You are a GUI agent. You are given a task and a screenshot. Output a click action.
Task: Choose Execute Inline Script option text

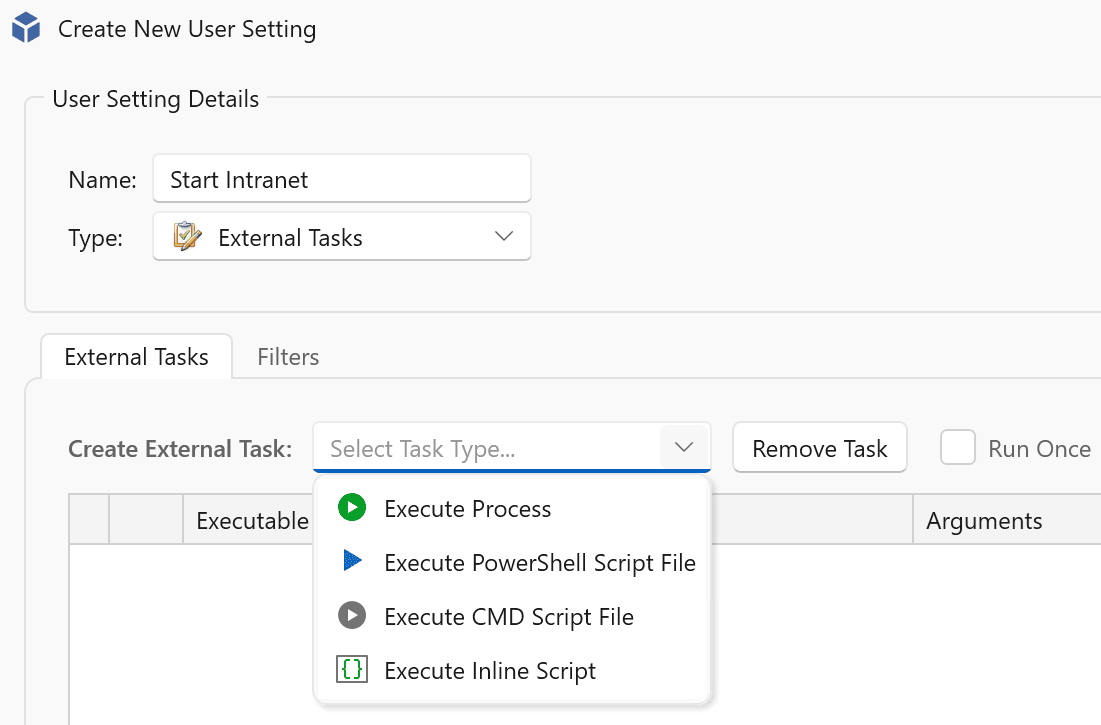pyautogui.click(x=490, y=671)
